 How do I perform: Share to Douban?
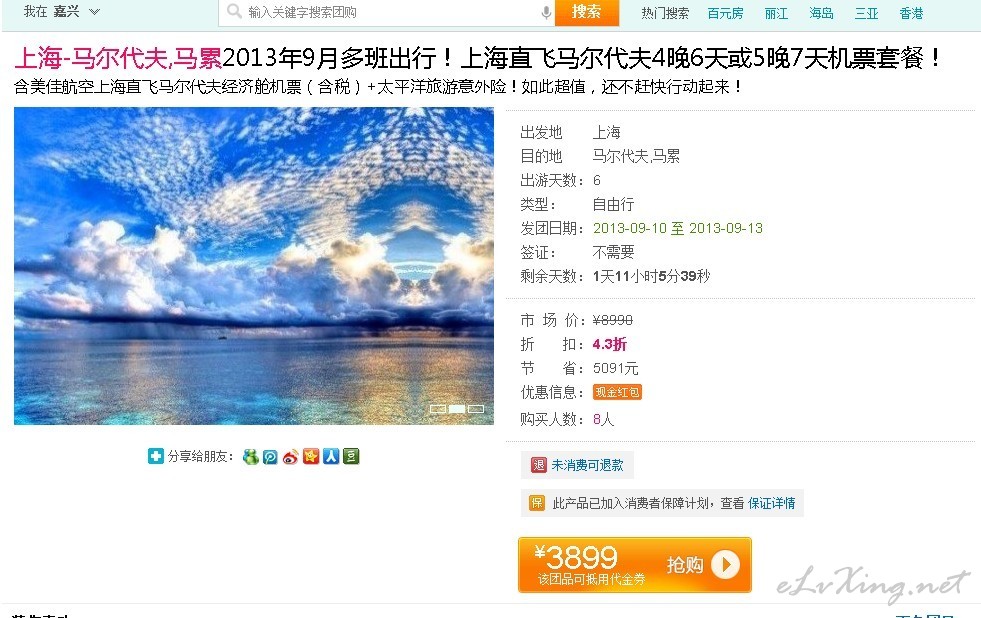pyautogui.click(x=351, y=457)
